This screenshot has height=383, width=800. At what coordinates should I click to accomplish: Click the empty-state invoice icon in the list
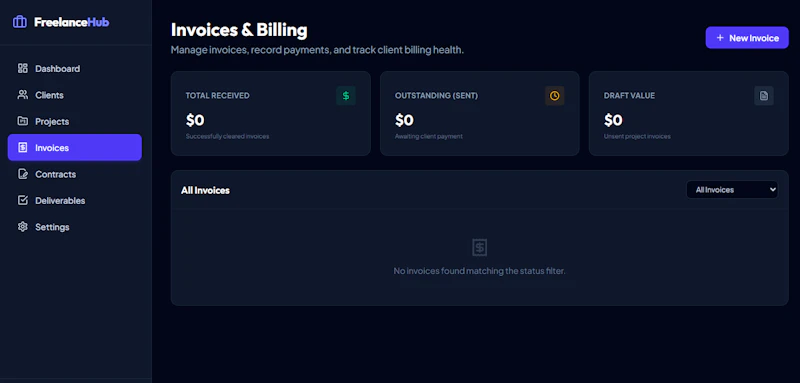coord(480,248)
